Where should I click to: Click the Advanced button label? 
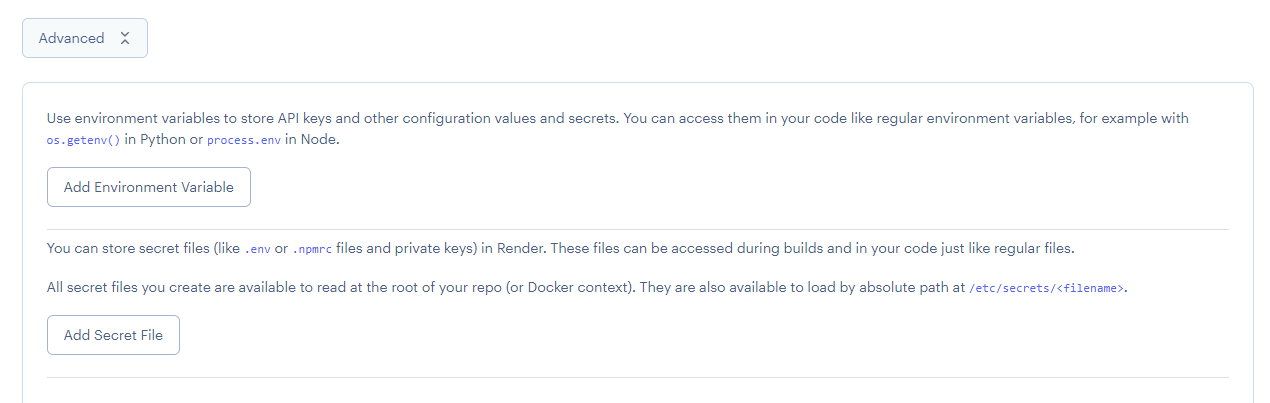(x=71, y=38)
